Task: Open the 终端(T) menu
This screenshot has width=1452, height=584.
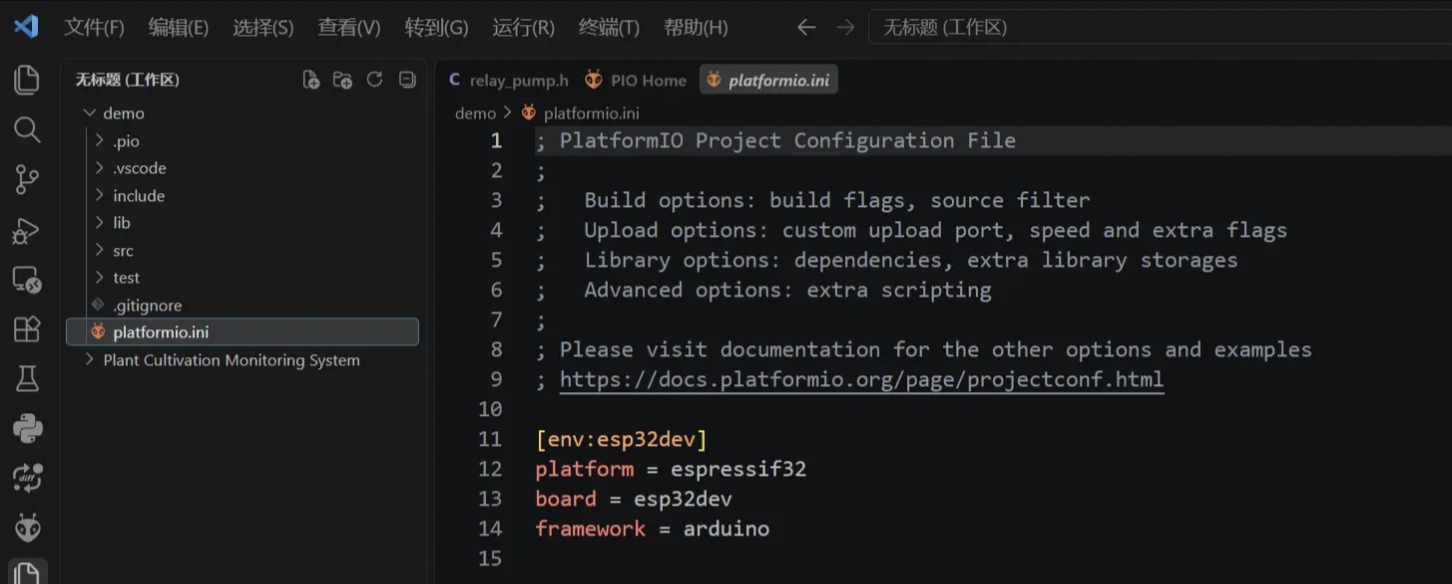Action: click(609, 28)
